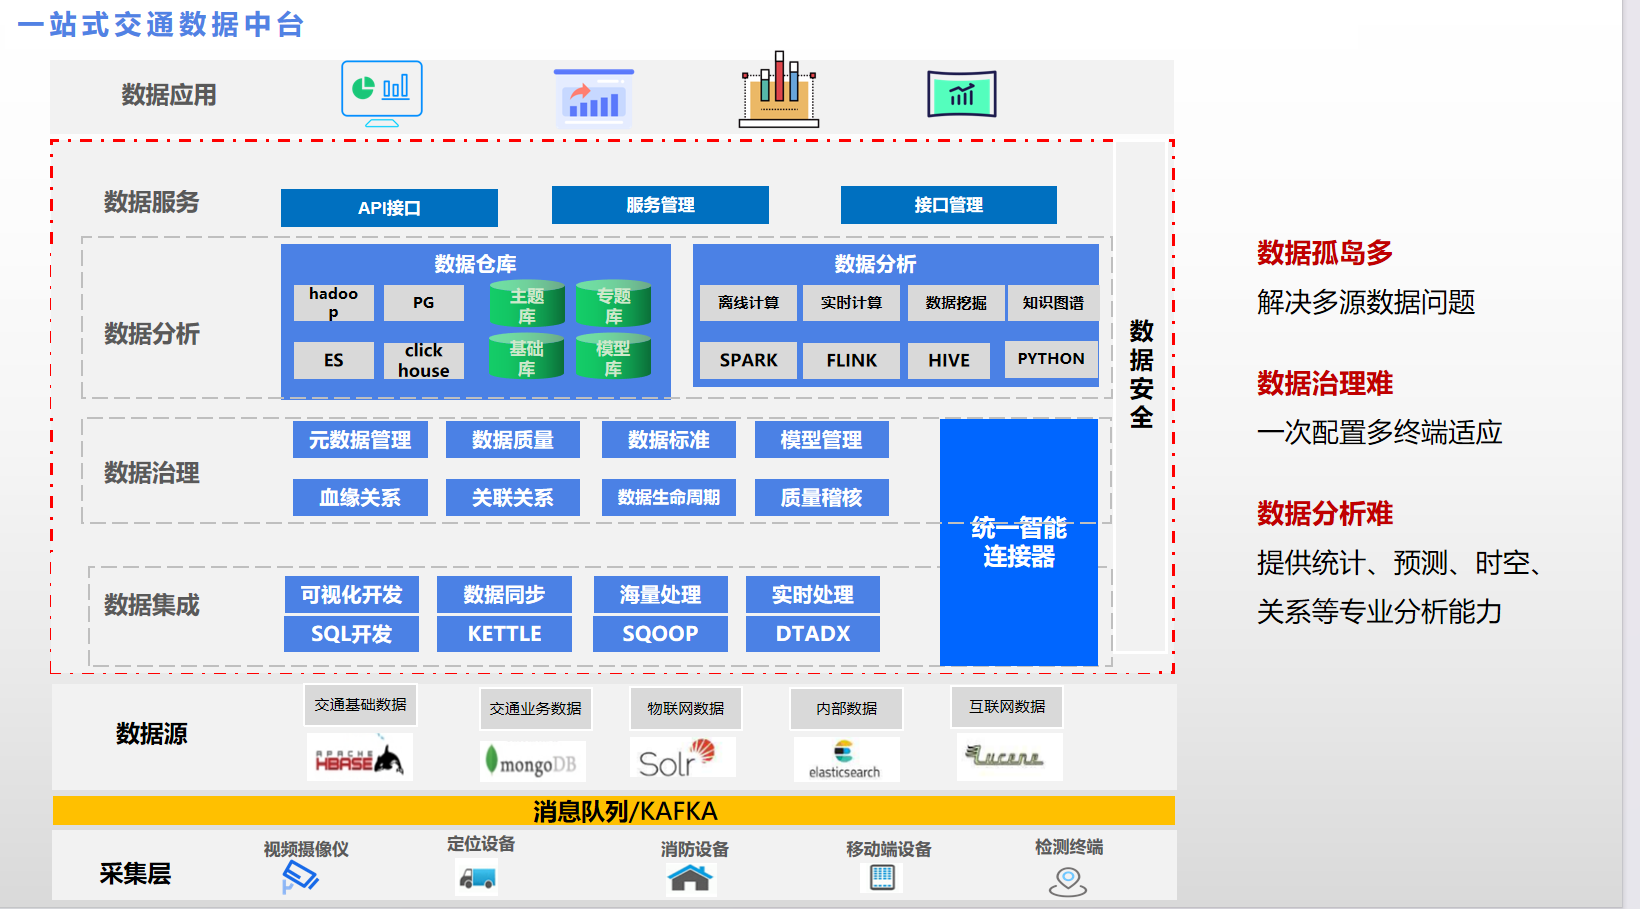Click the 交通基础数据 label box
The width and height of the screenshot is (1640, 909).
pyautogui.click(x=360, y=705)
